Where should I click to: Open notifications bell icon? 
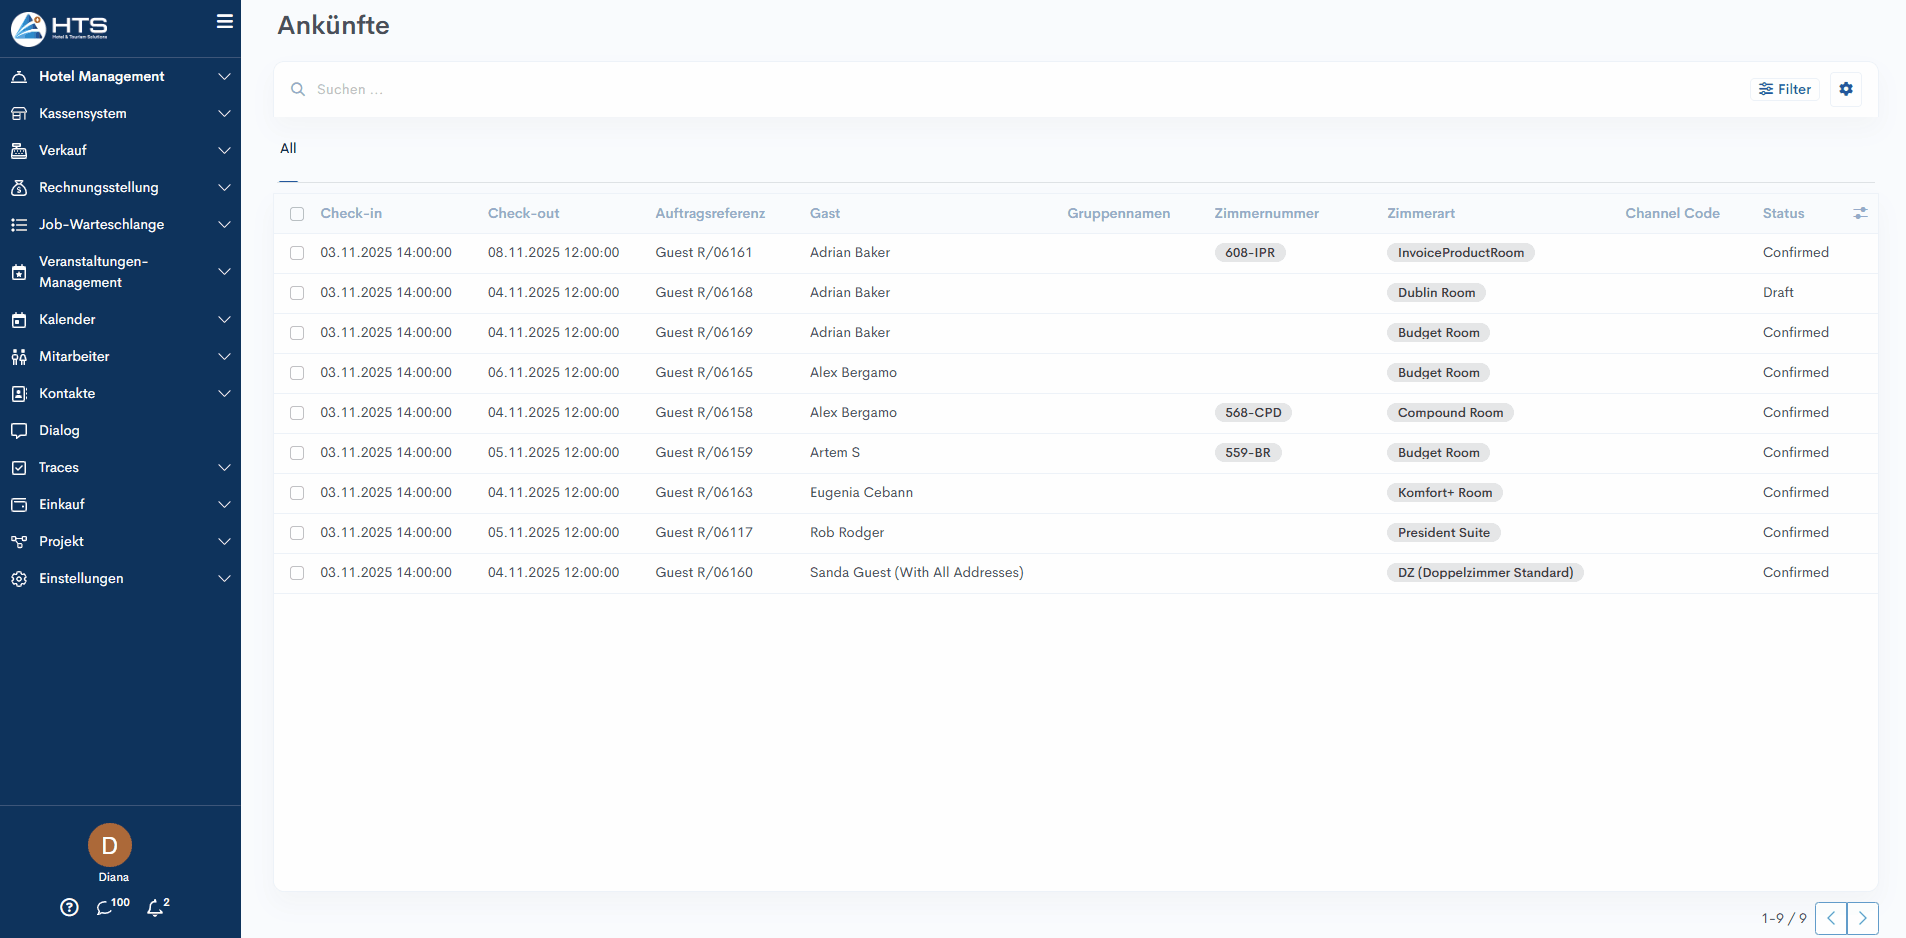point(156,907)
